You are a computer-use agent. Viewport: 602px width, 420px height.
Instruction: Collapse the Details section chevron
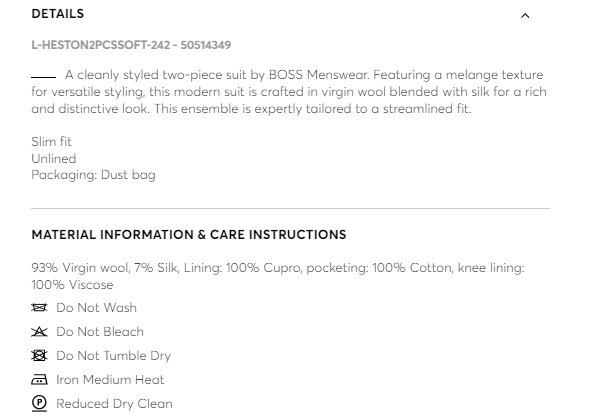click(525, 16)
